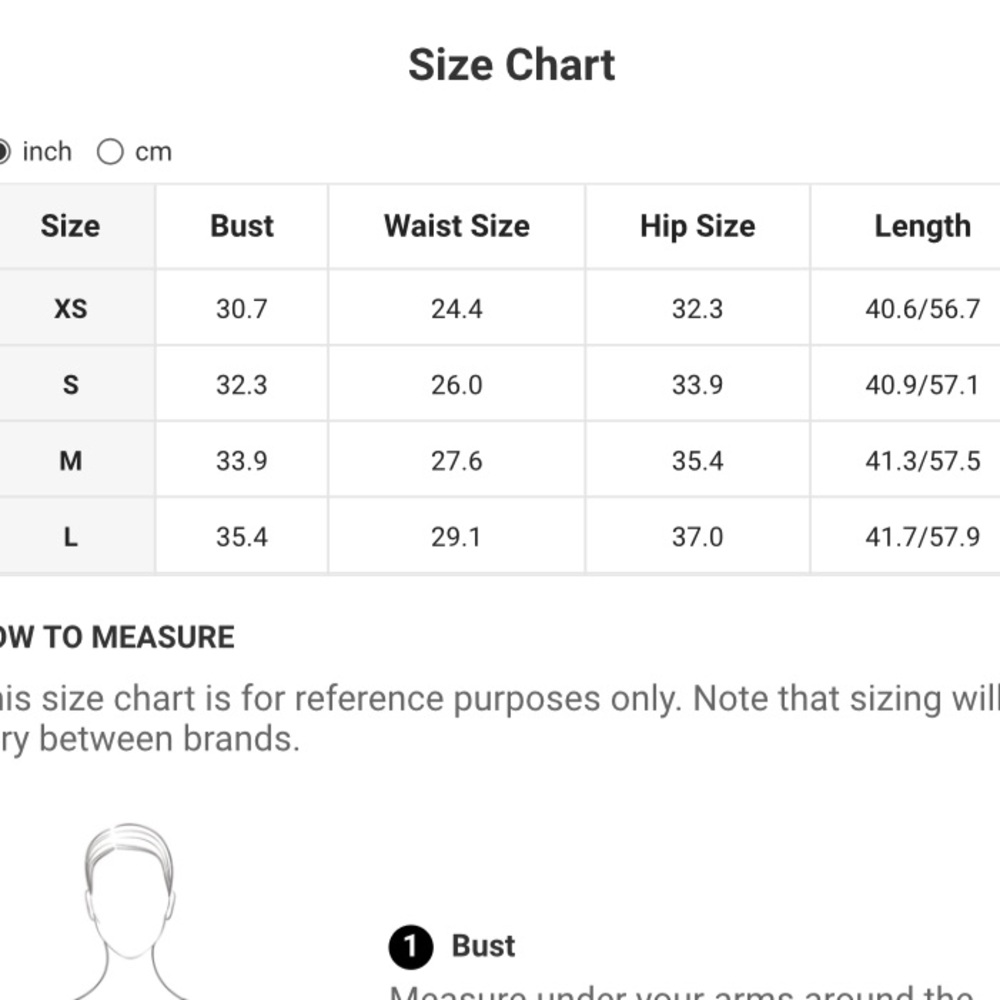The width and height of the screenshot is (1000, 1000).
Task: Select the XS size row label
Action: point(70,309)
